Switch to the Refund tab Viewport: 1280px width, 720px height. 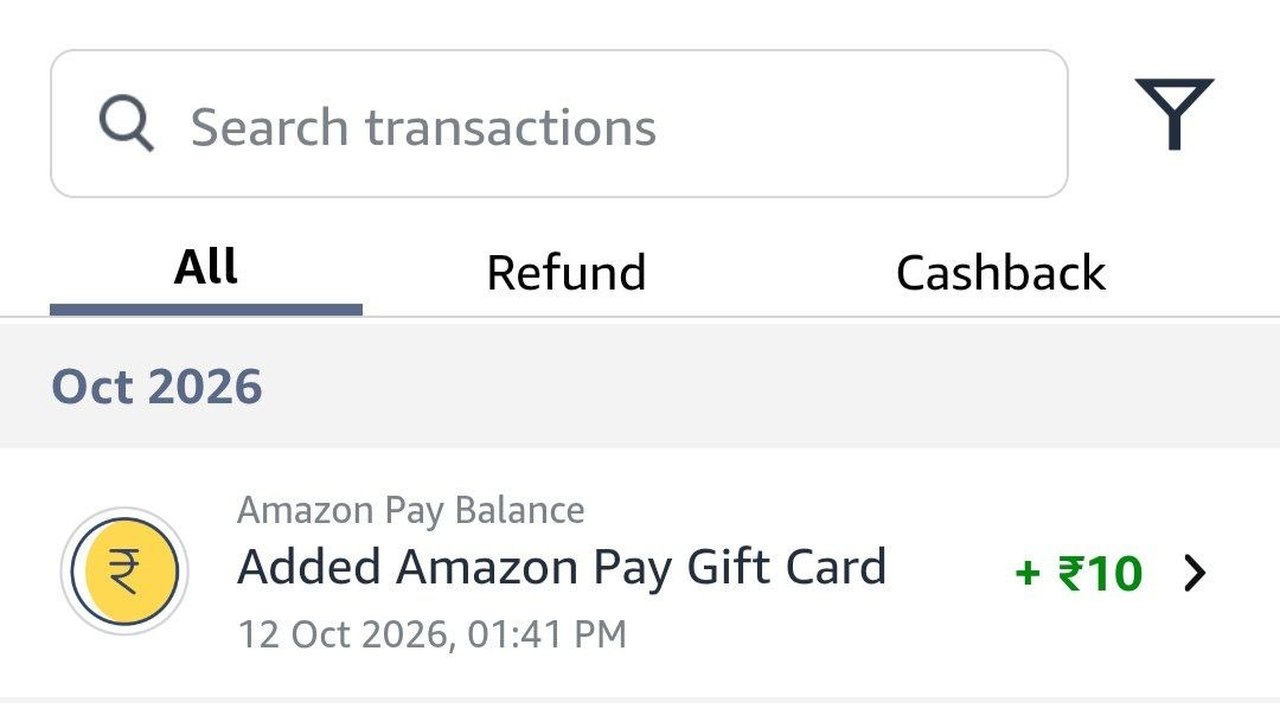566,273
